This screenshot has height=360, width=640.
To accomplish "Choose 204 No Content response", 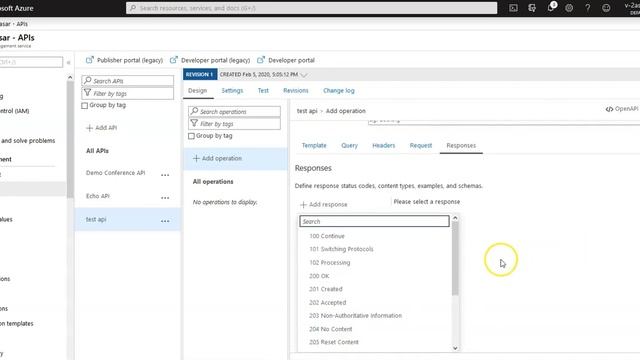I will click(x=330, y=329).
